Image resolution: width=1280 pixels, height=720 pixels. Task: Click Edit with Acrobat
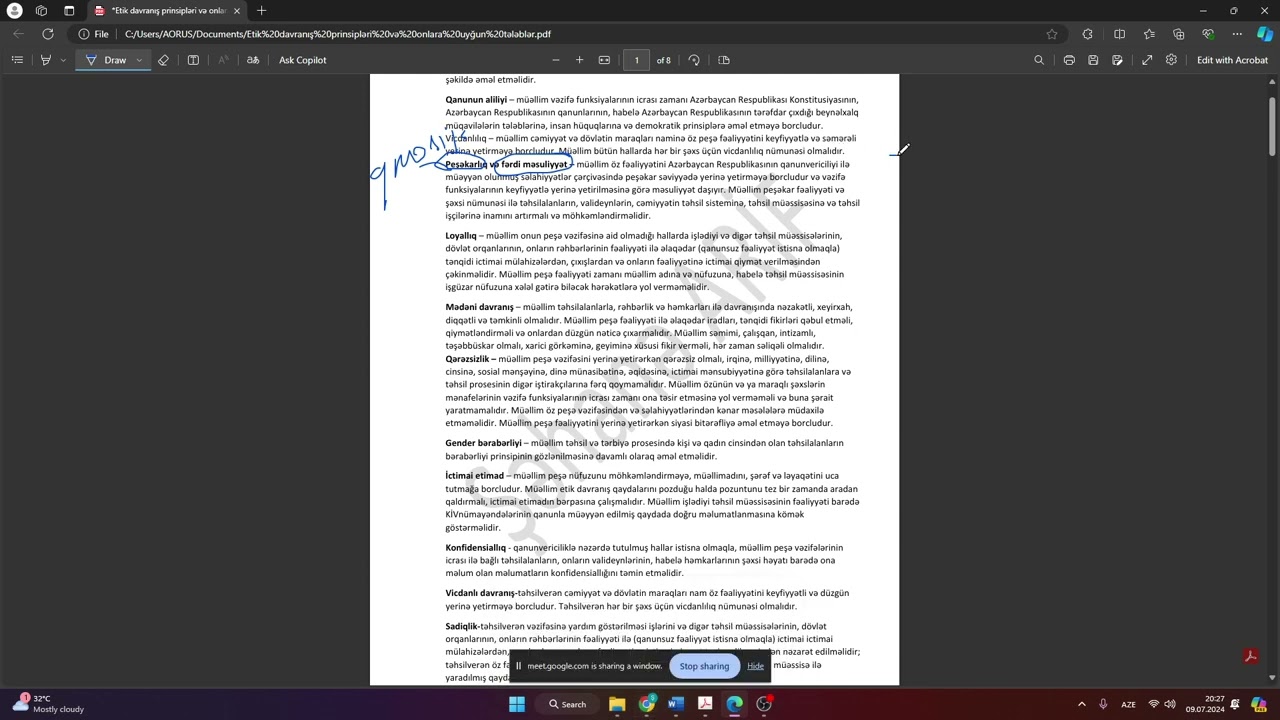point(1232,60)
